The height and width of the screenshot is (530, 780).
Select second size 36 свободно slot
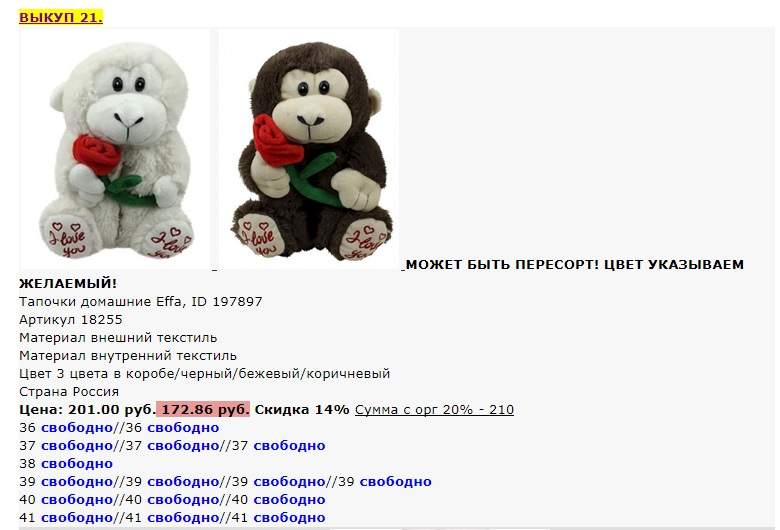click(x=183, y=428)
